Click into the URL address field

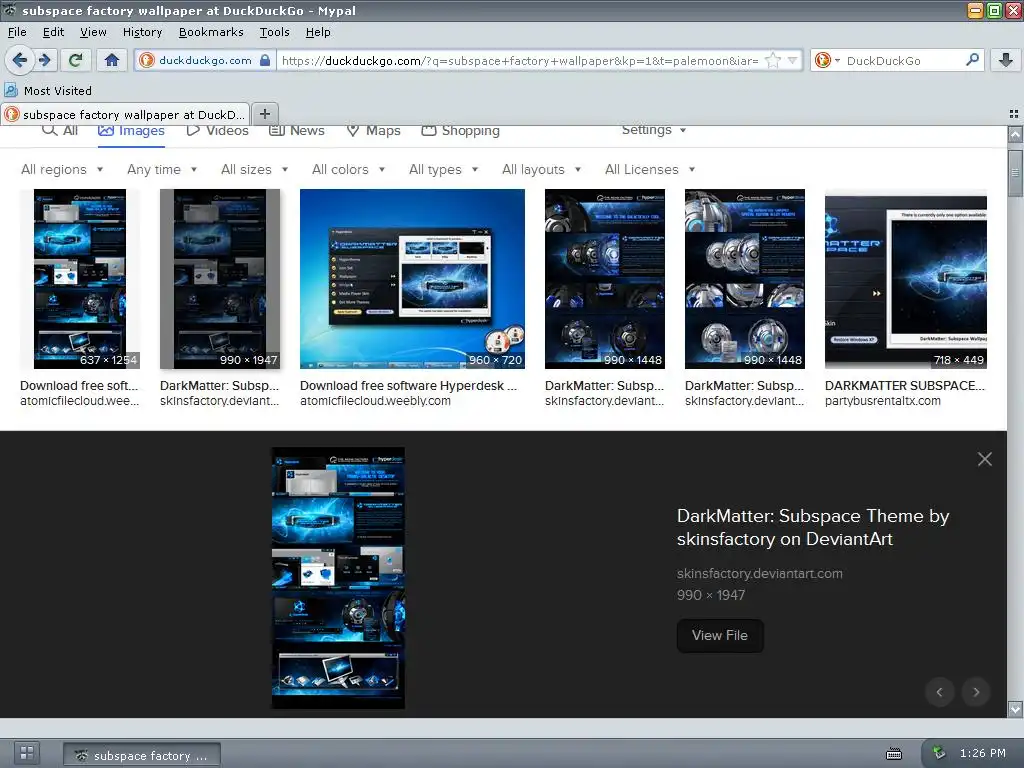click(x=519, y=60)
